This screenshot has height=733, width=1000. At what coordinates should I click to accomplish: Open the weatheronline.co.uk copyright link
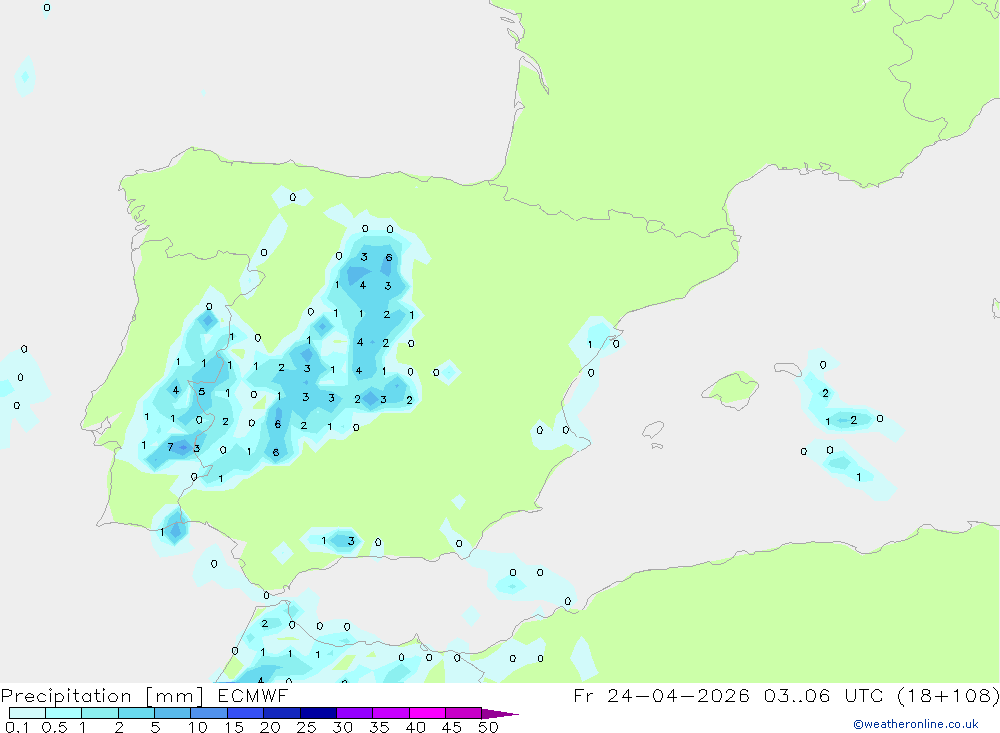click(x=915, y=724)
